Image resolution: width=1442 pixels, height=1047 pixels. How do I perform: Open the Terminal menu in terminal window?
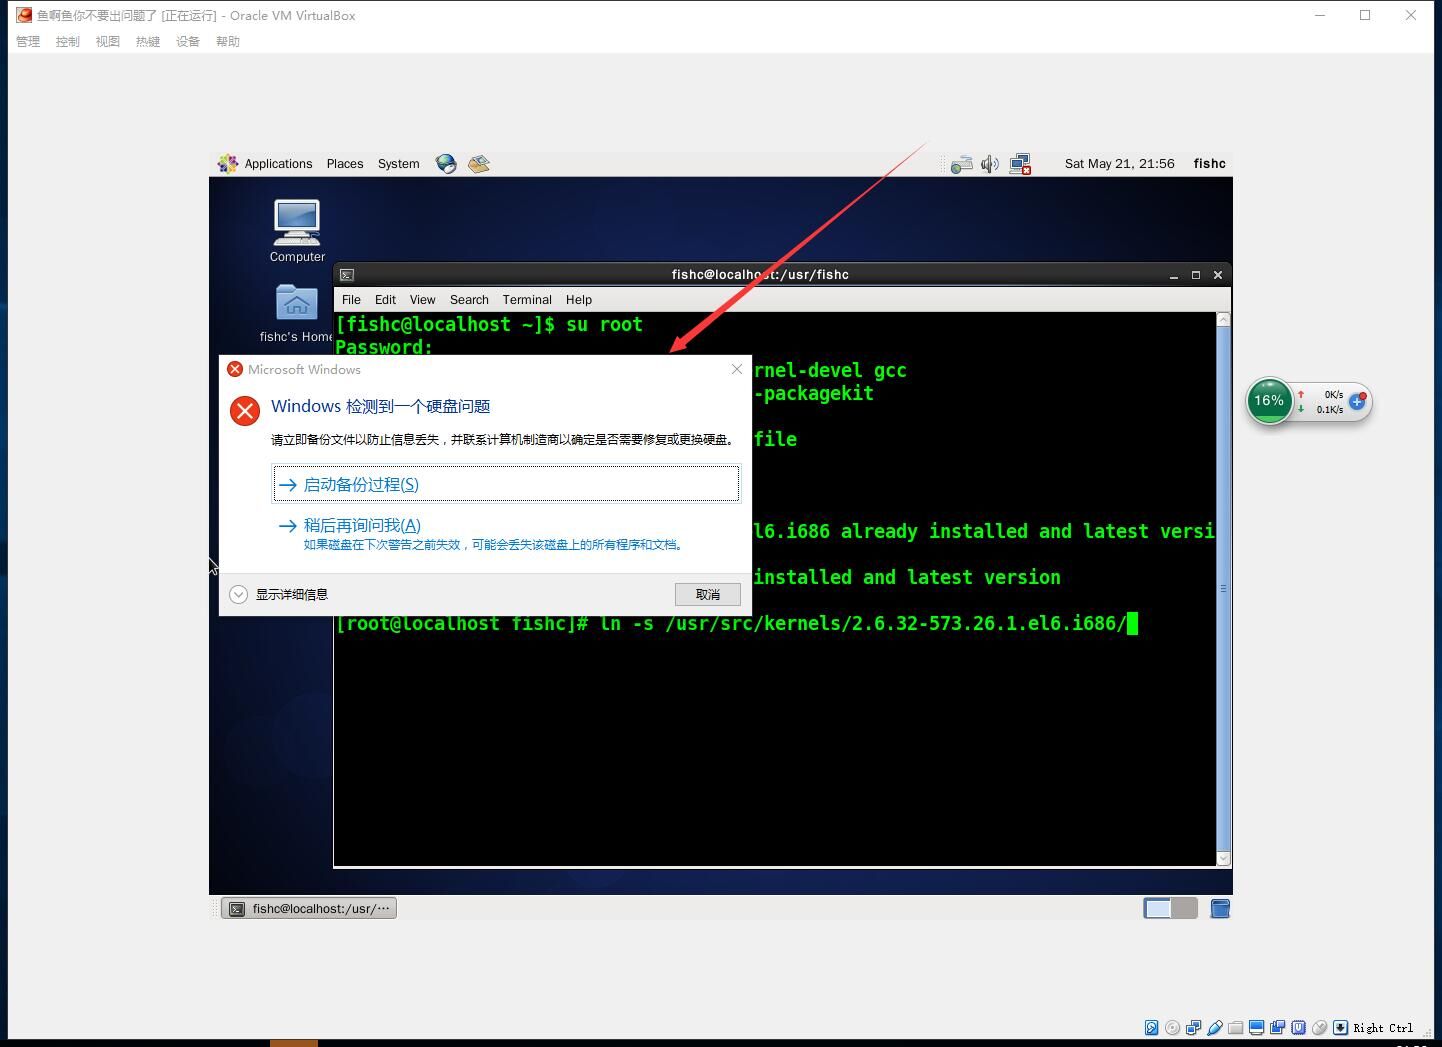527,300
